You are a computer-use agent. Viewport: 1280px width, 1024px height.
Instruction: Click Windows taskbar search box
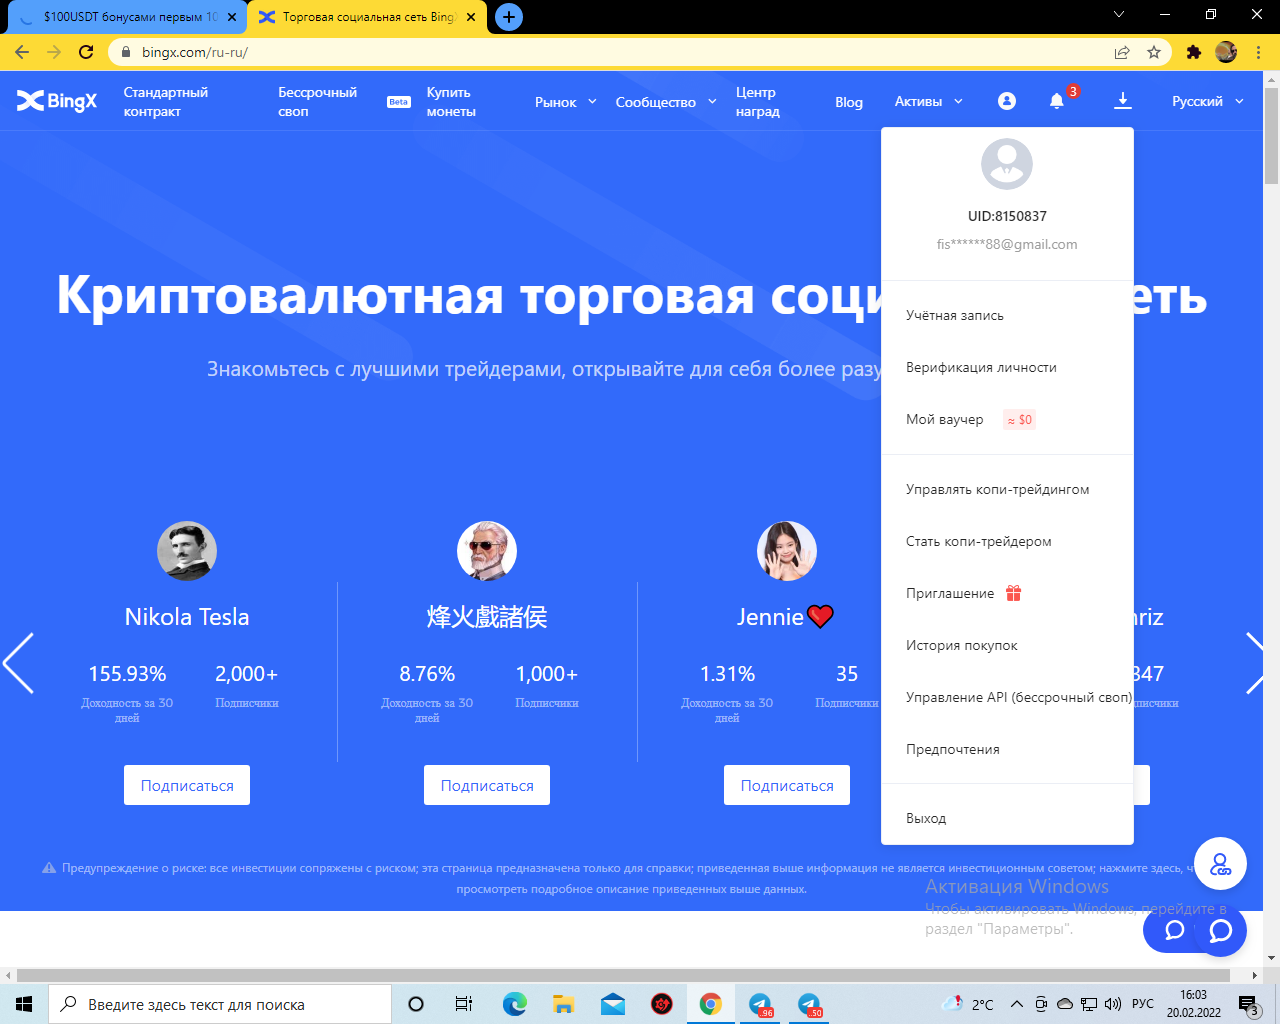220,1004
